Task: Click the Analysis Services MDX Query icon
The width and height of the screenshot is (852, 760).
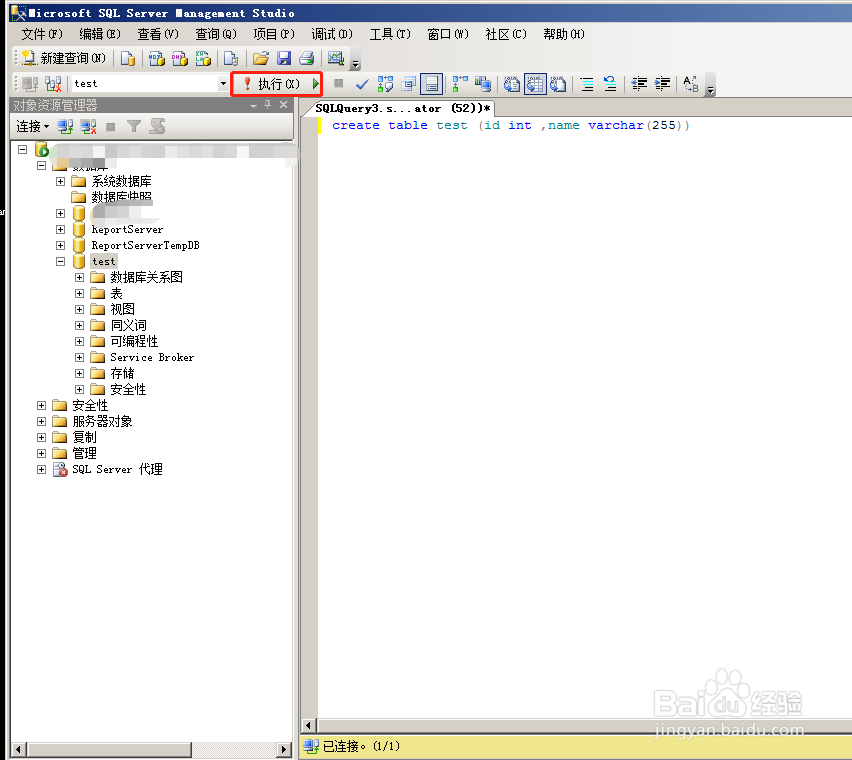Action: pyautogui.click(x=156, y=58)
